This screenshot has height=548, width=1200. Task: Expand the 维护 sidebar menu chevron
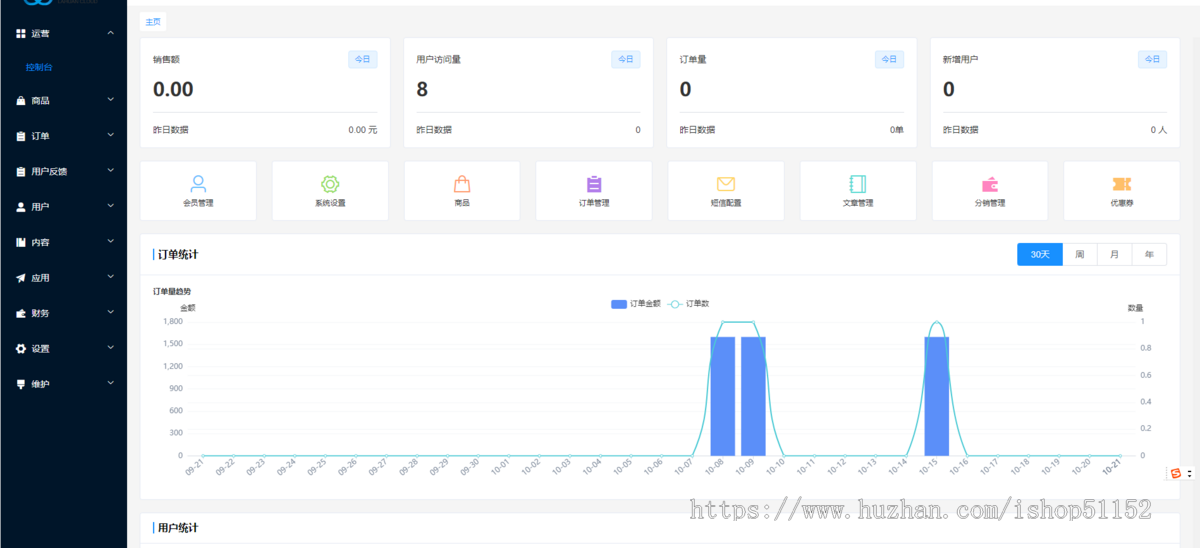coord(110,383)
